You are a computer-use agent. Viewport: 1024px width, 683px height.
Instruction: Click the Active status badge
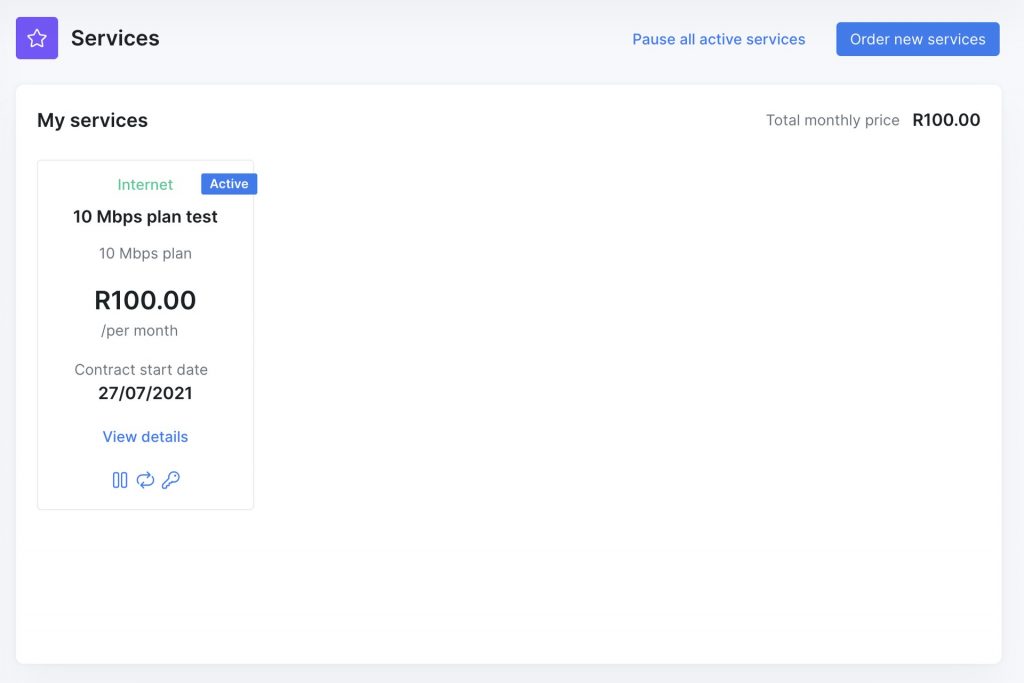point(229,184)
